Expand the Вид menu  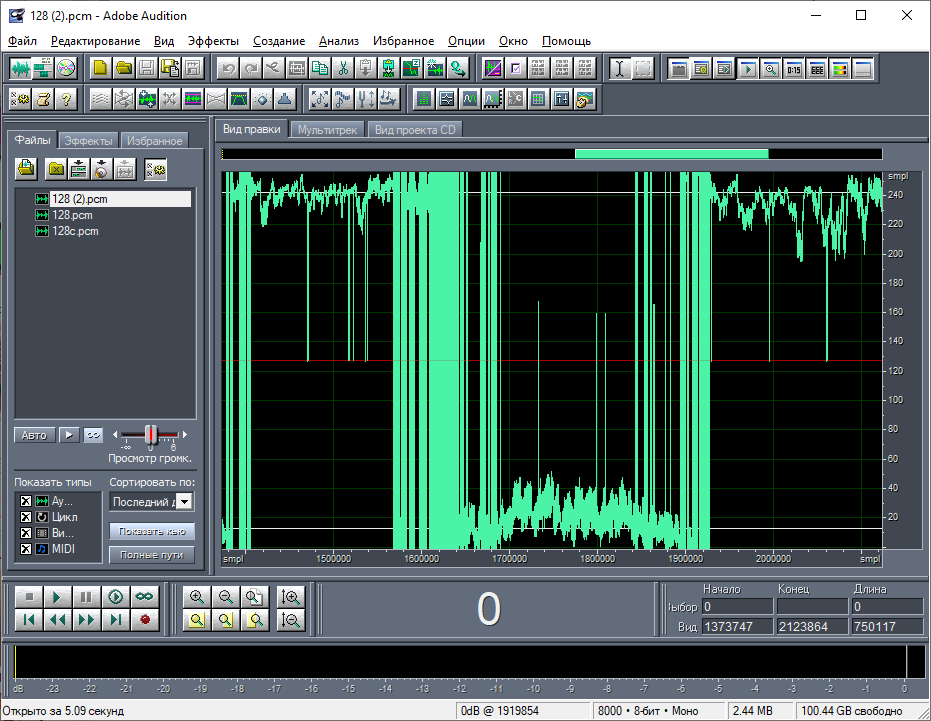click(x=163, y=40)
